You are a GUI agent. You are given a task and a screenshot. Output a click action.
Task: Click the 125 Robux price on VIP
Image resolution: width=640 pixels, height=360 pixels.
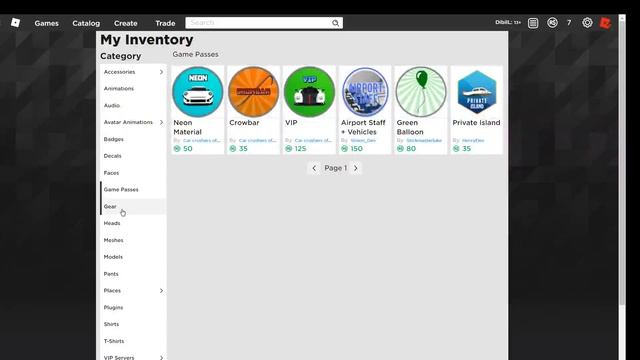point(300,149)
